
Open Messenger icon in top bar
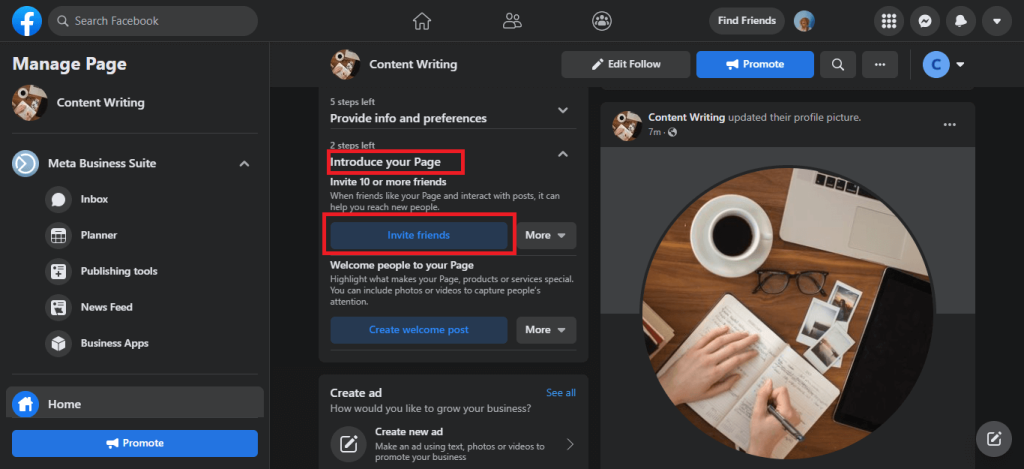[x=925, y=21]
